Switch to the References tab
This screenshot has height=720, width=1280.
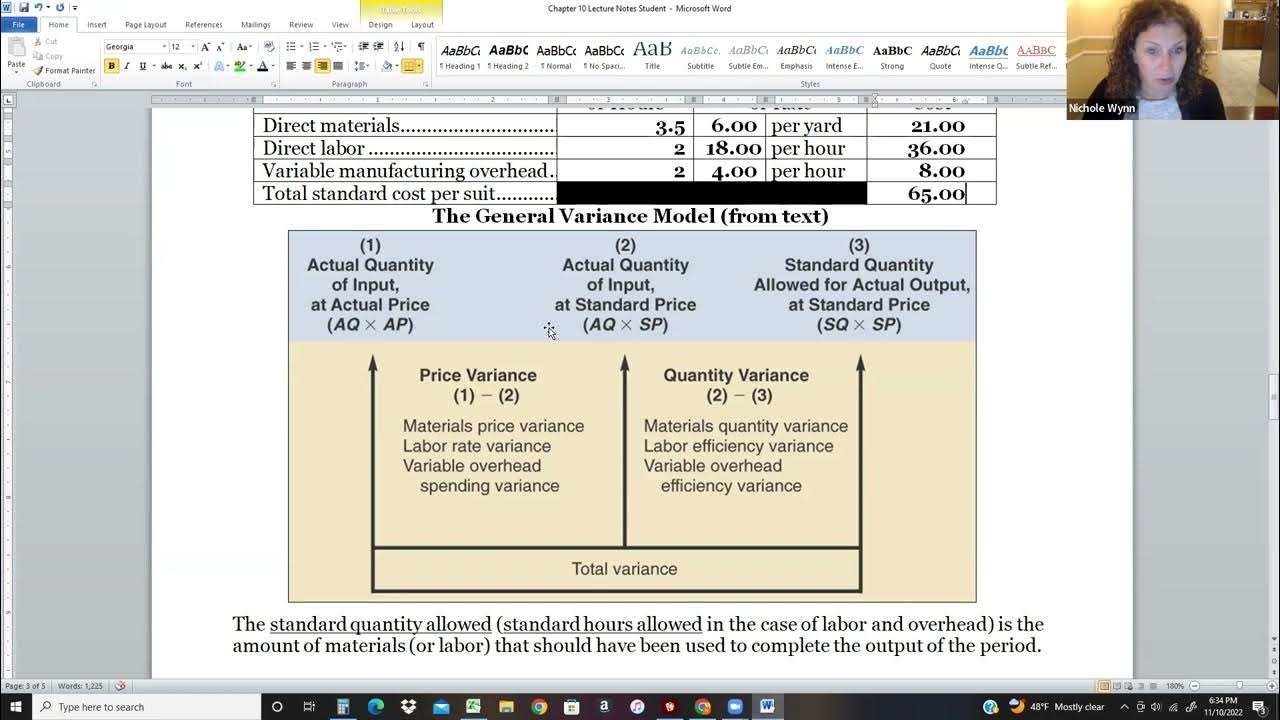[x=204, y=24]
